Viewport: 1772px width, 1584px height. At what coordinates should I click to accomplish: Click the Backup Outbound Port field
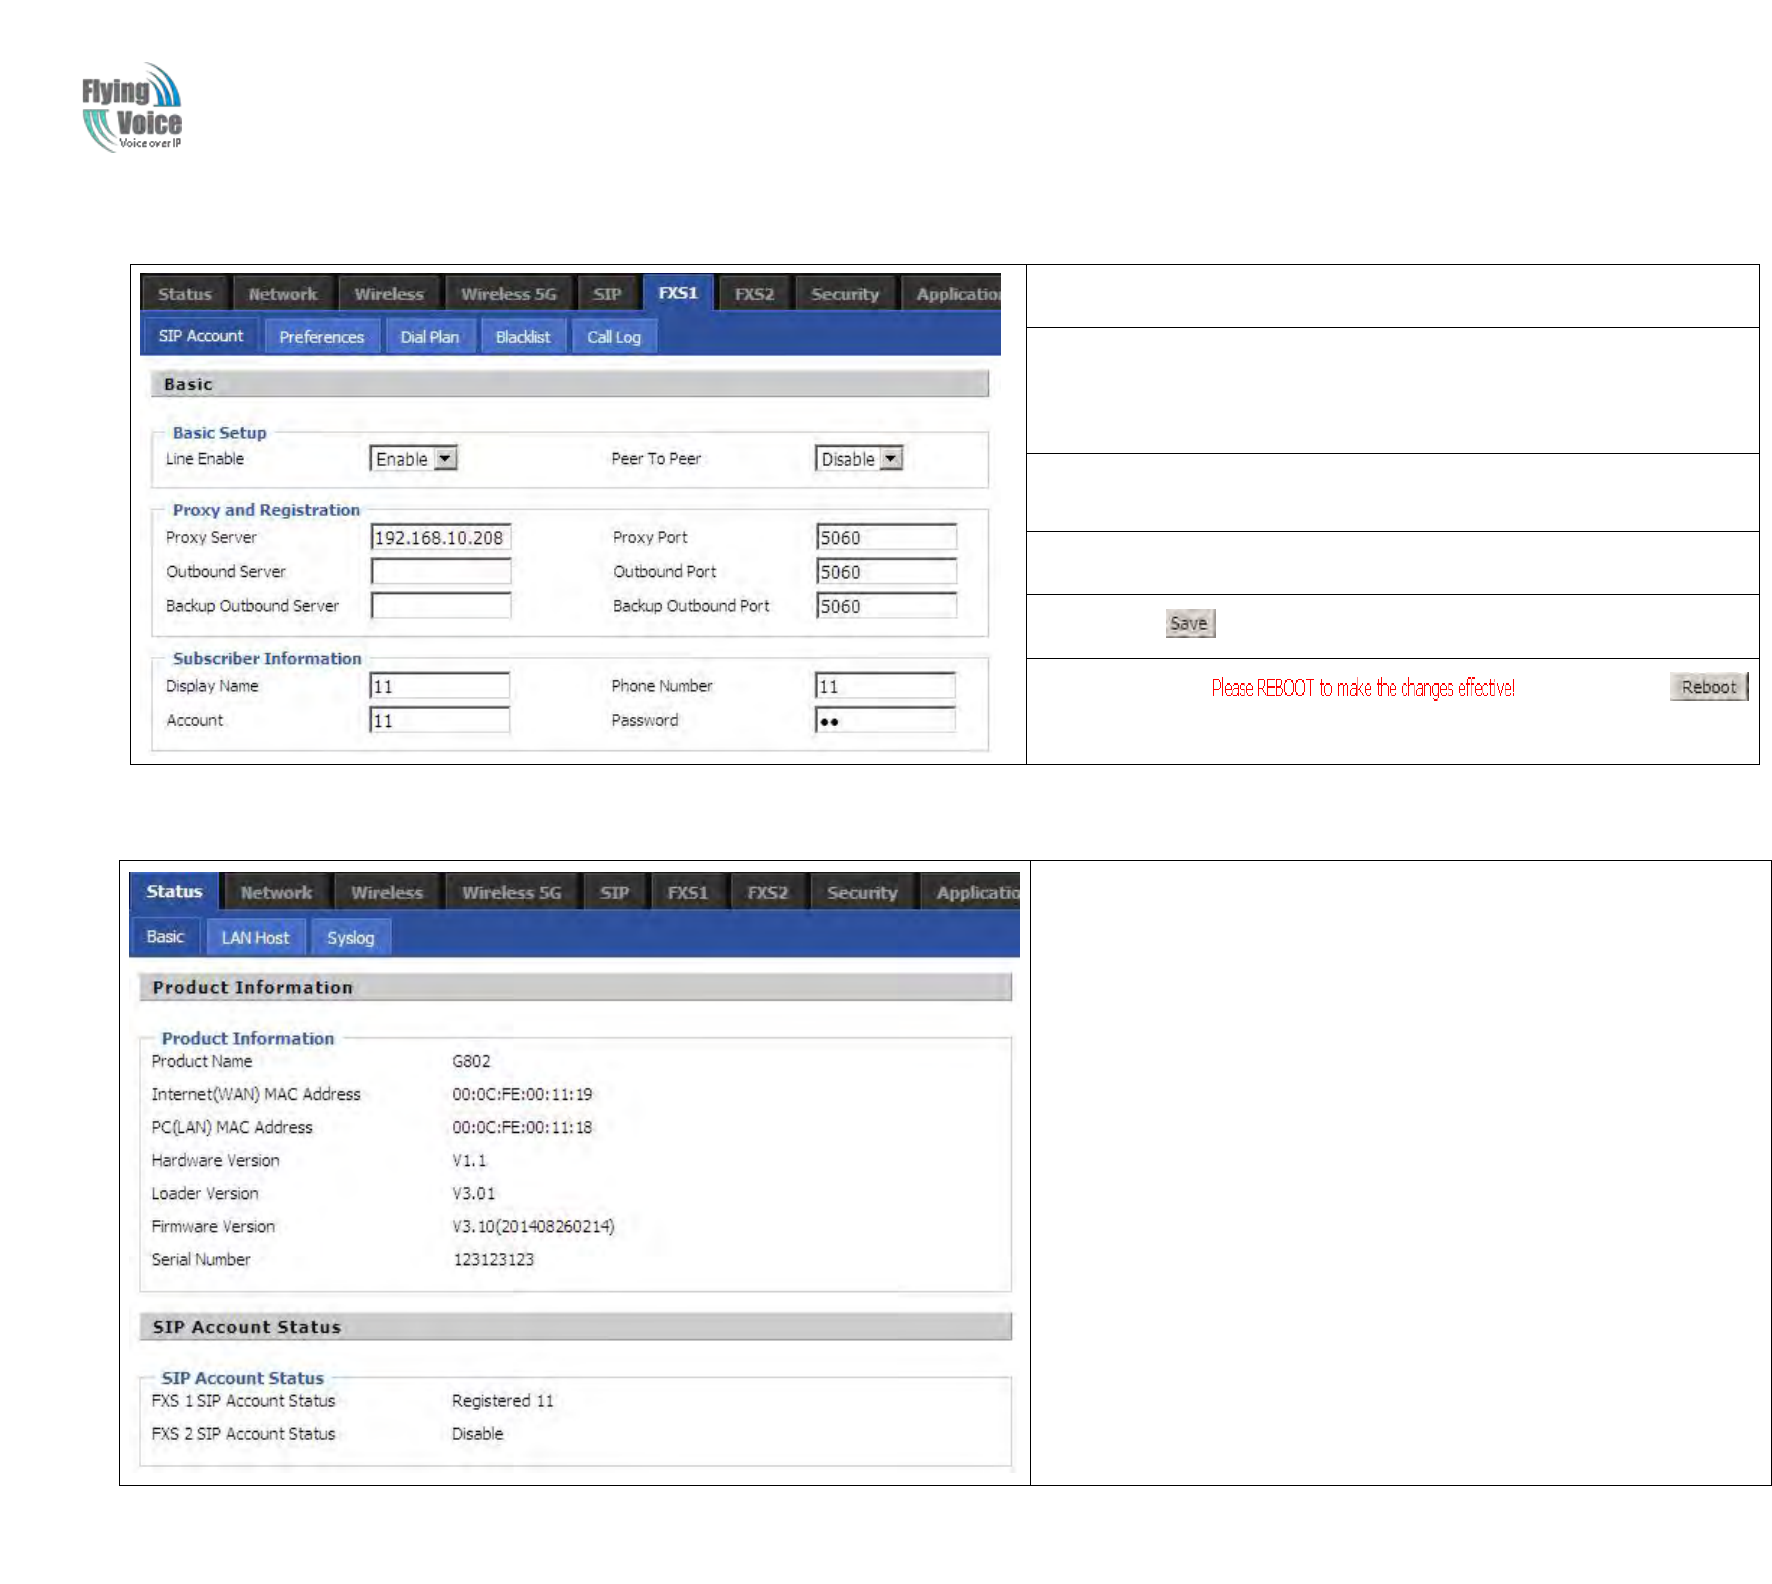pos(886,606)
